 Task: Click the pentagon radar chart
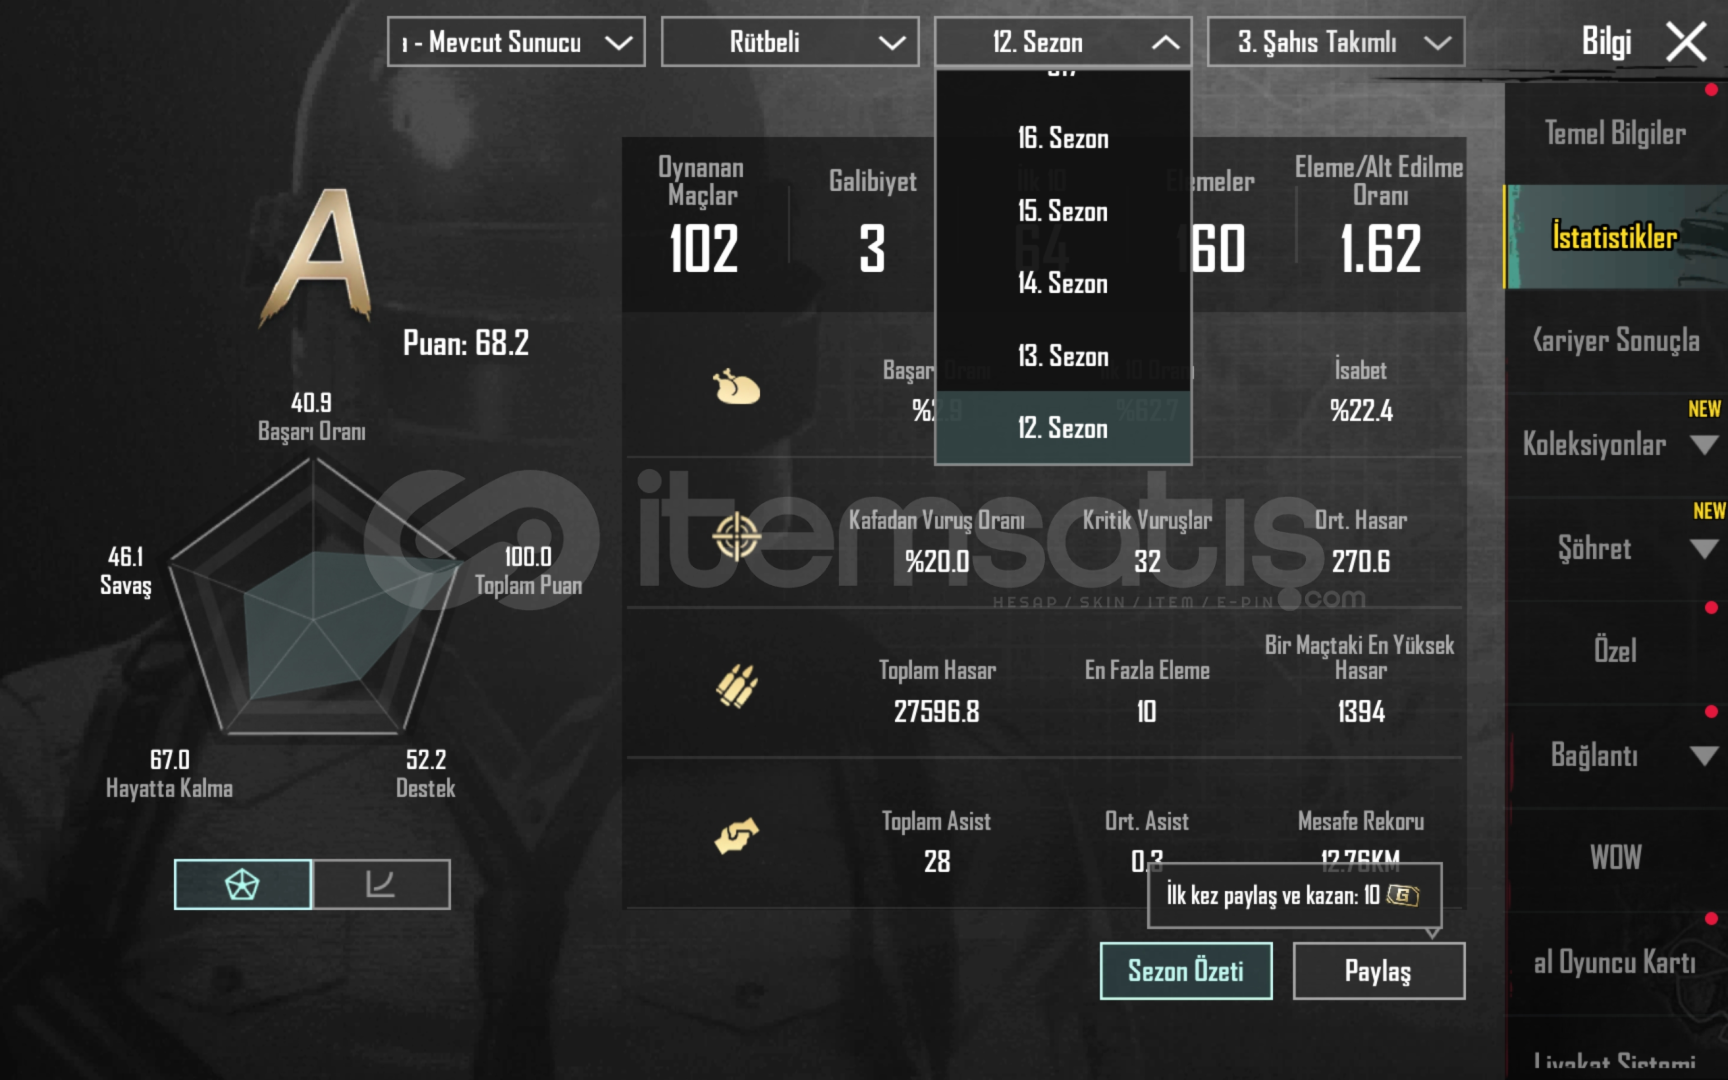(x=314, y=598)
